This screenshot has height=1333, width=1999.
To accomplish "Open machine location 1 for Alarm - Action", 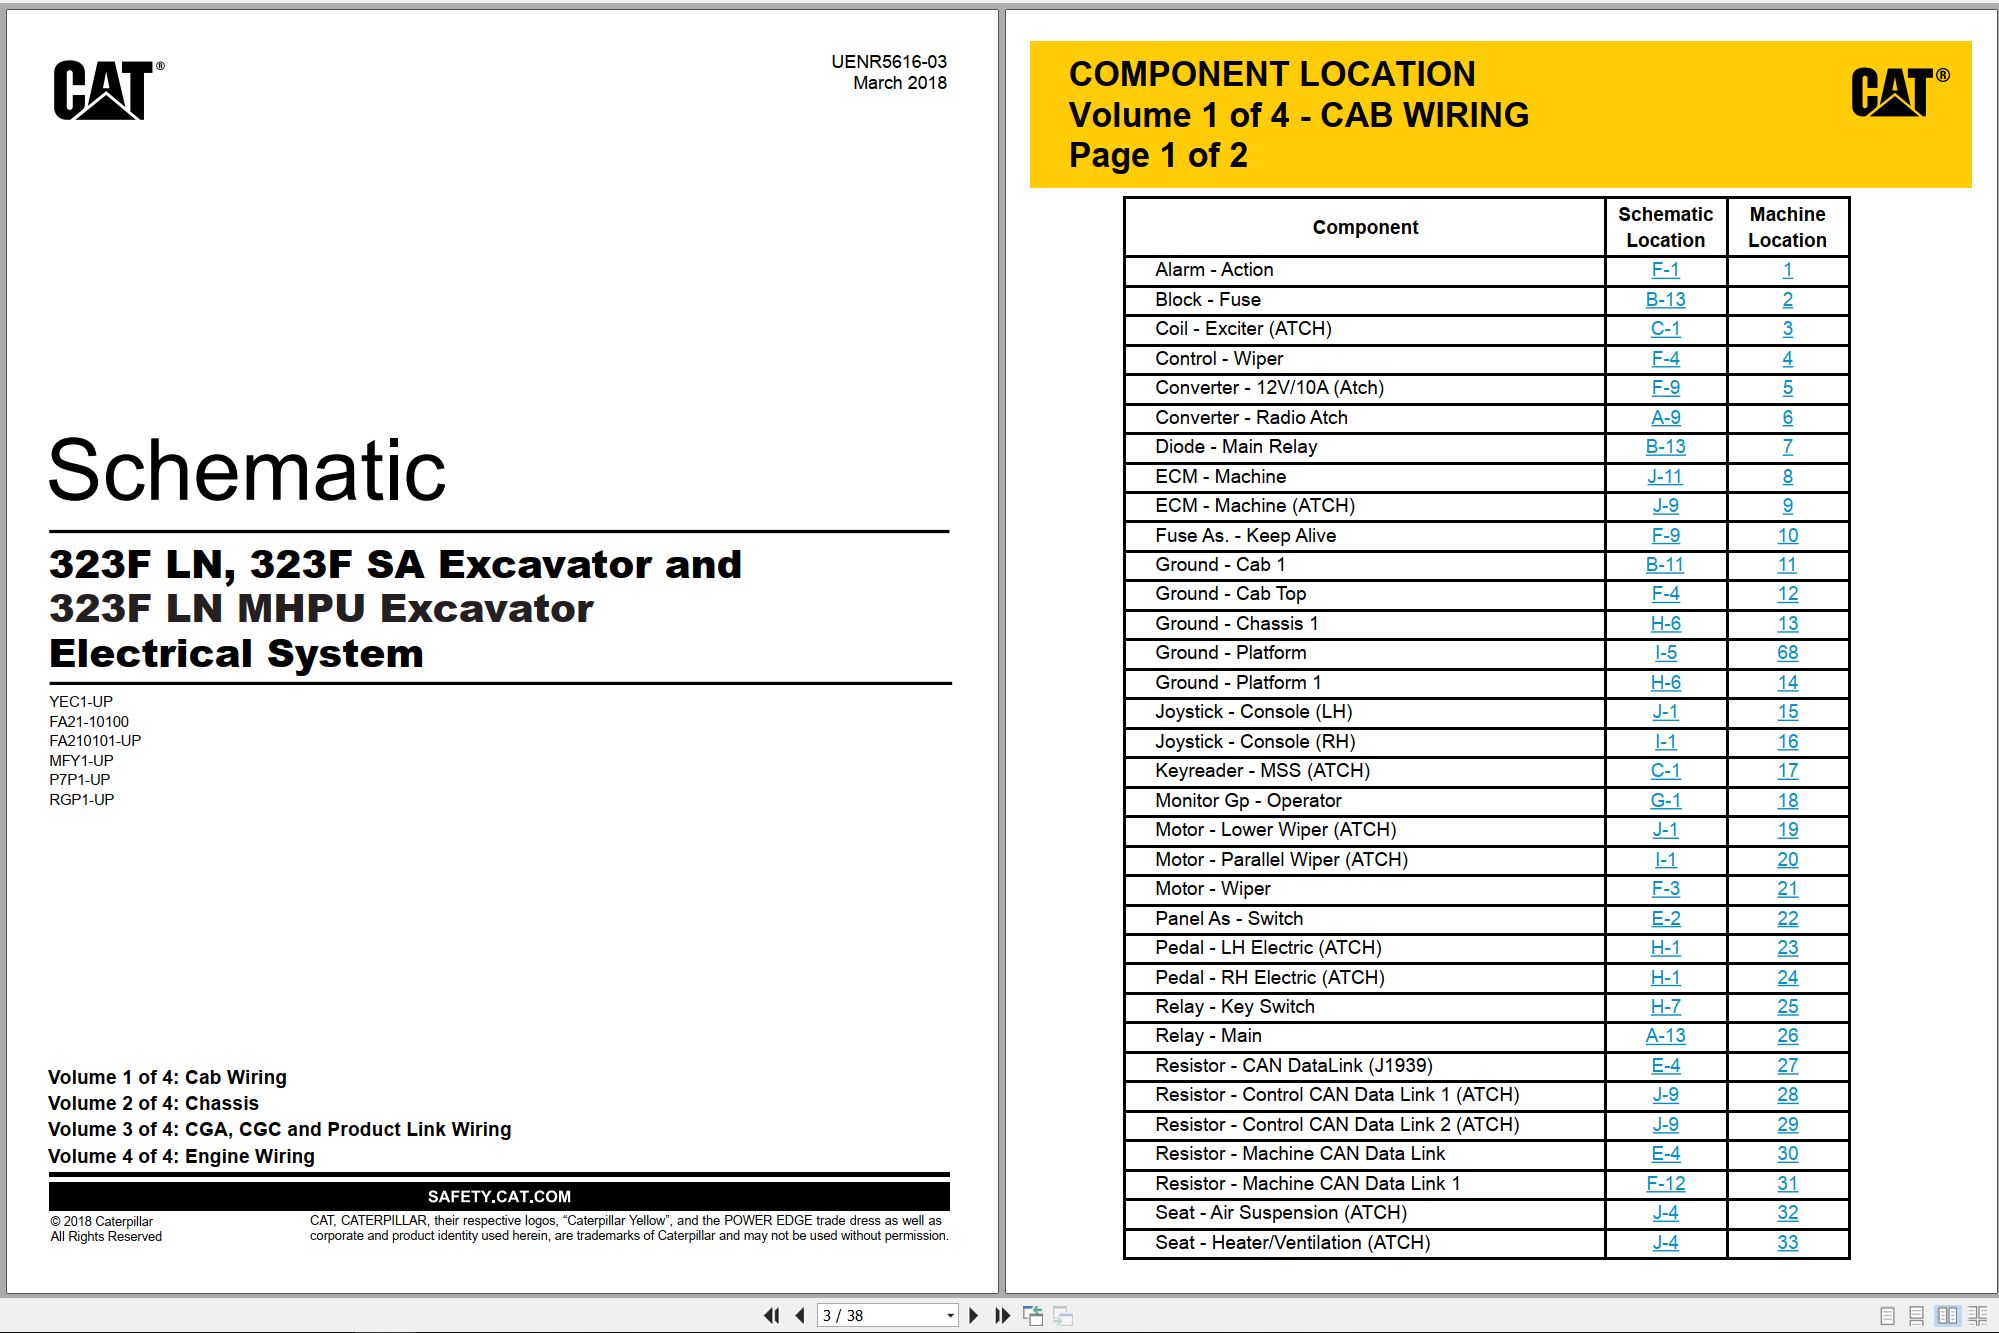I will pyautogui.click(x=1787, y=270).
